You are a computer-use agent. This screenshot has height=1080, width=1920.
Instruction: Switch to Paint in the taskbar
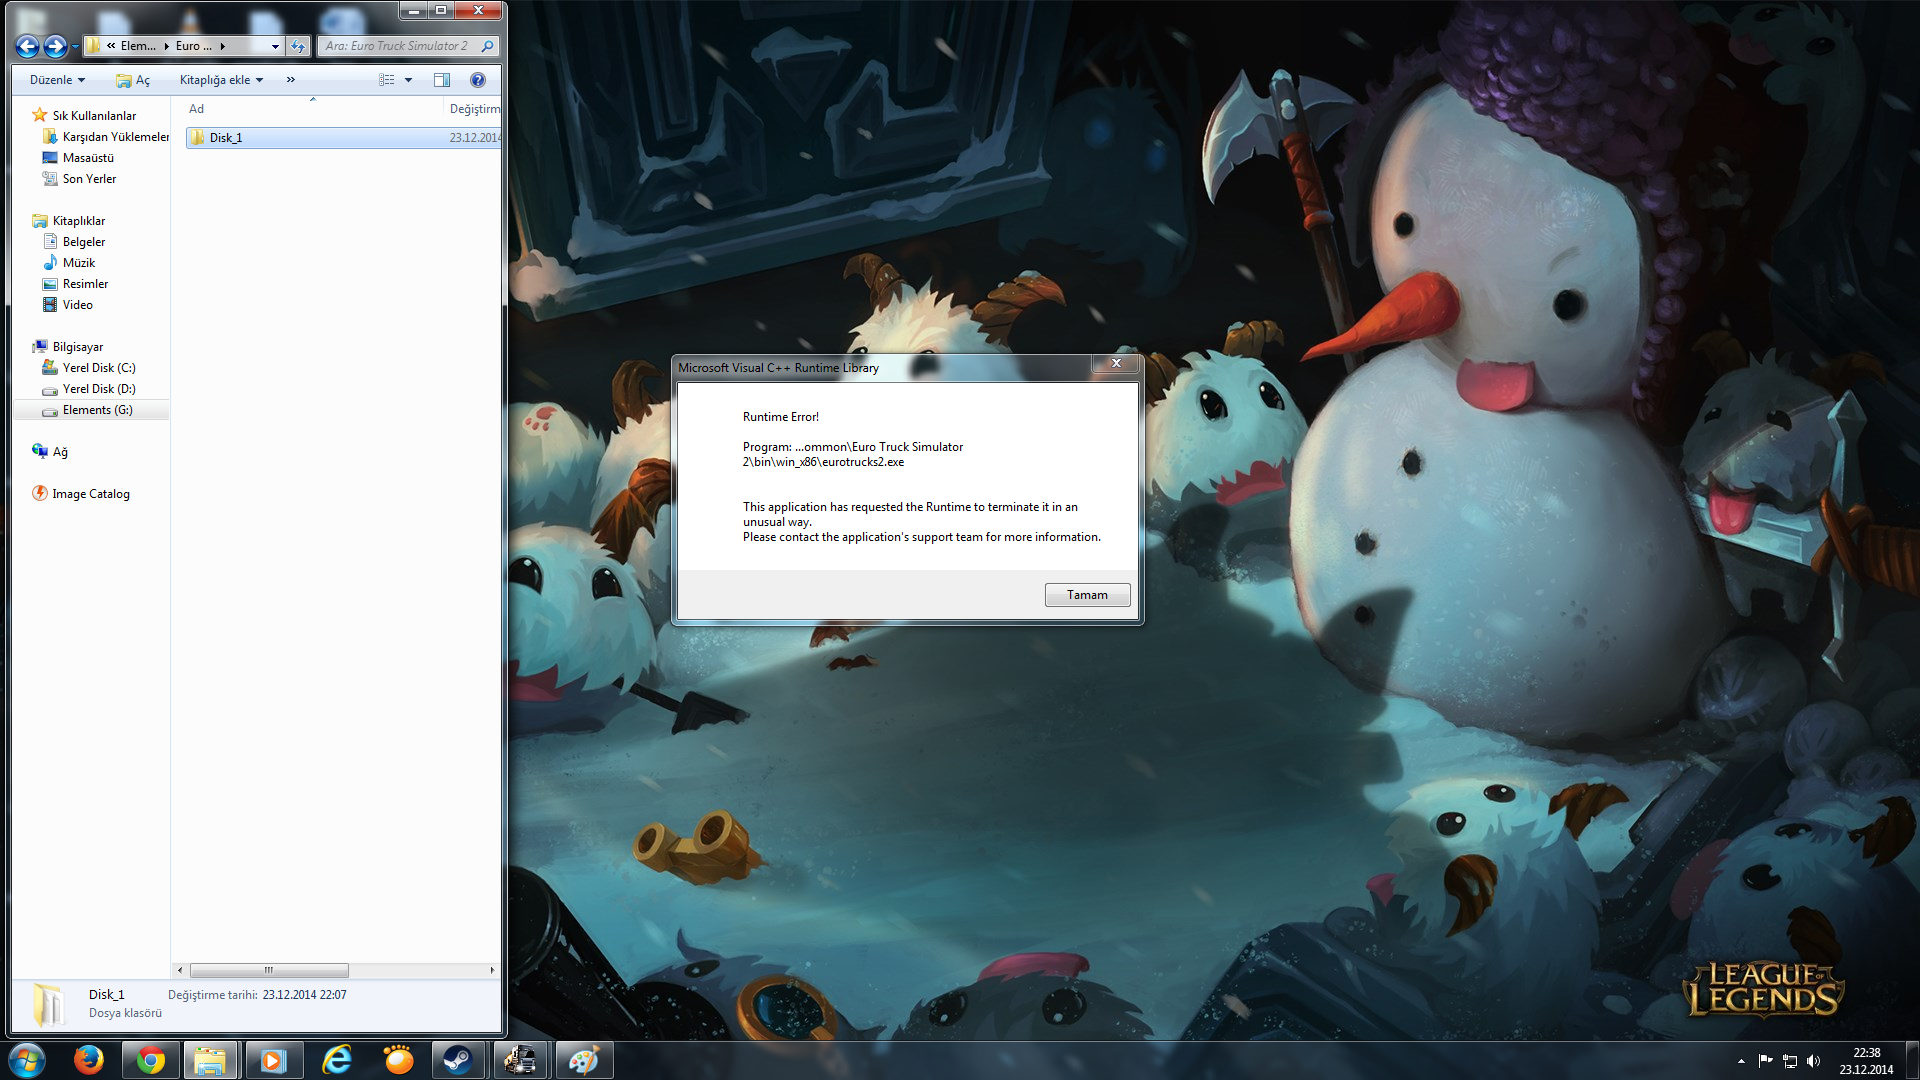point(583,1060)
